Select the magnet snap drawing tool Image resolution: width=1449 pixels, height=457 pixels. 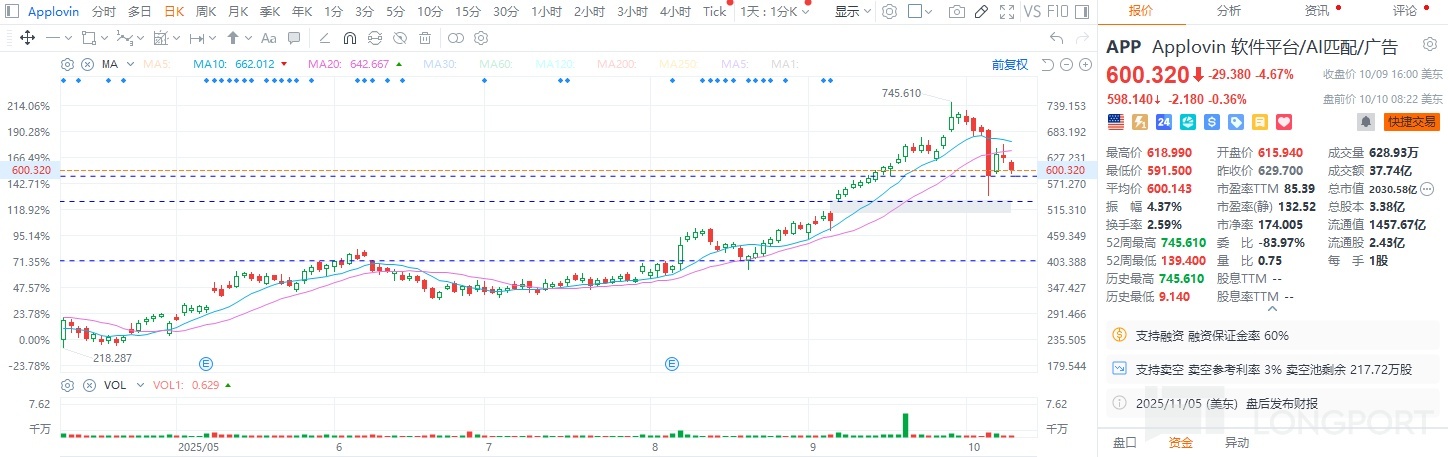click(349, 38)
